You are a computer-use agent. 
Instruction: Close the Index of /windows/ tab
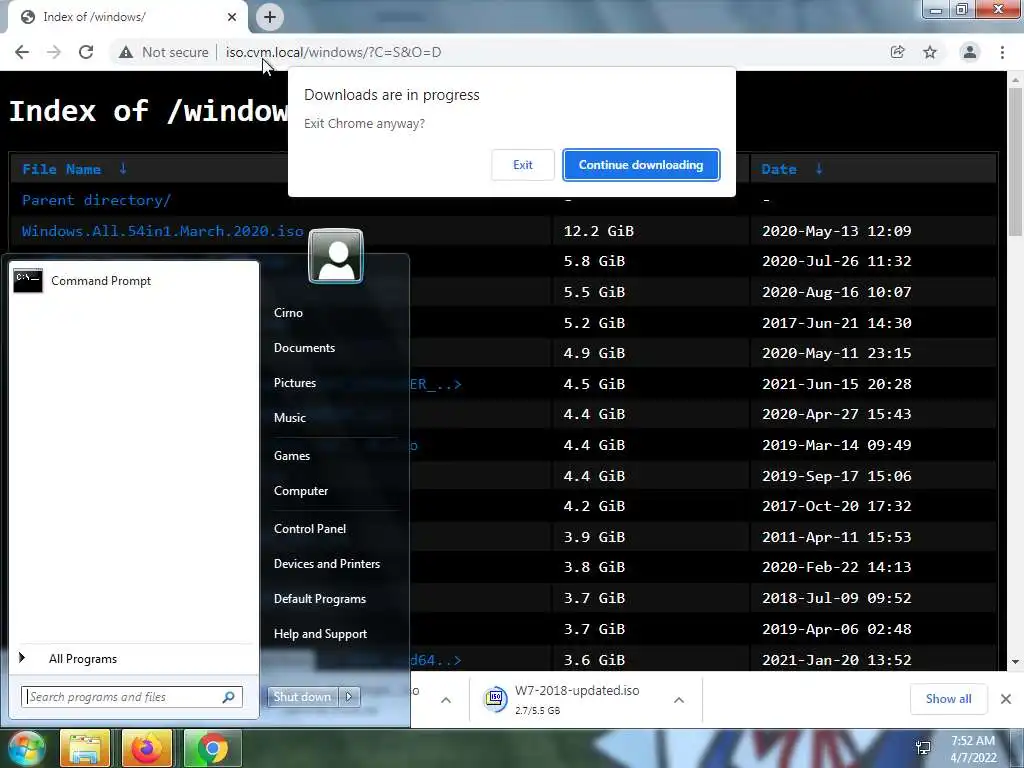[232, 17]
